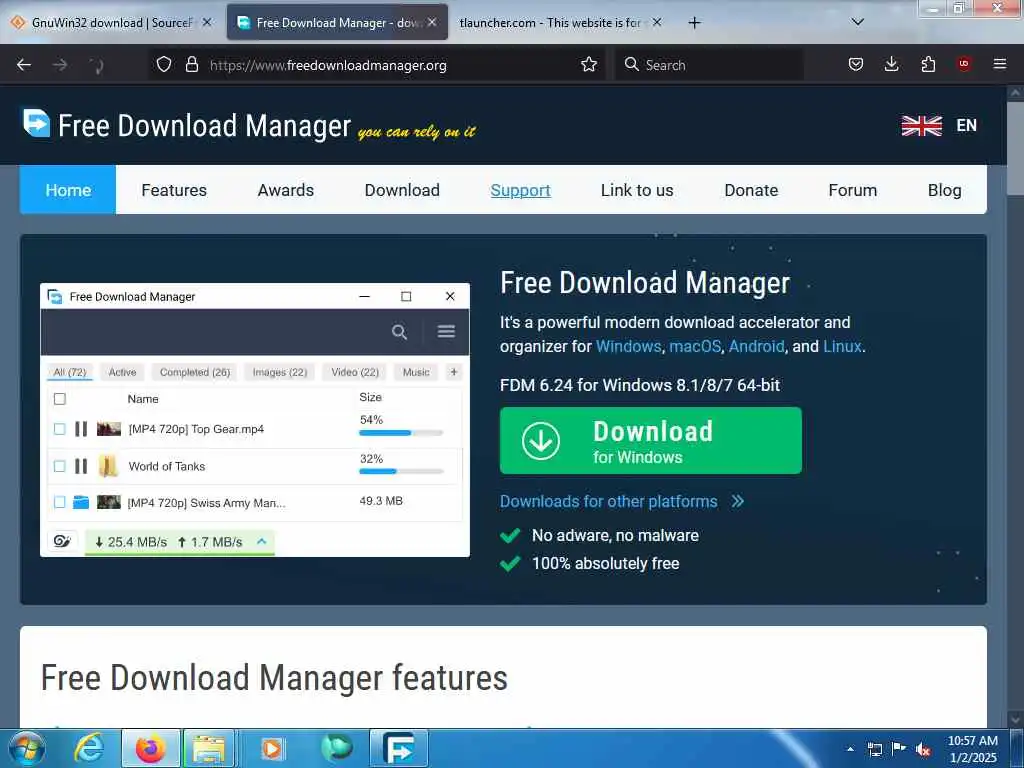
Task: Click the network tray icon
Action: (x=874, y=749)
